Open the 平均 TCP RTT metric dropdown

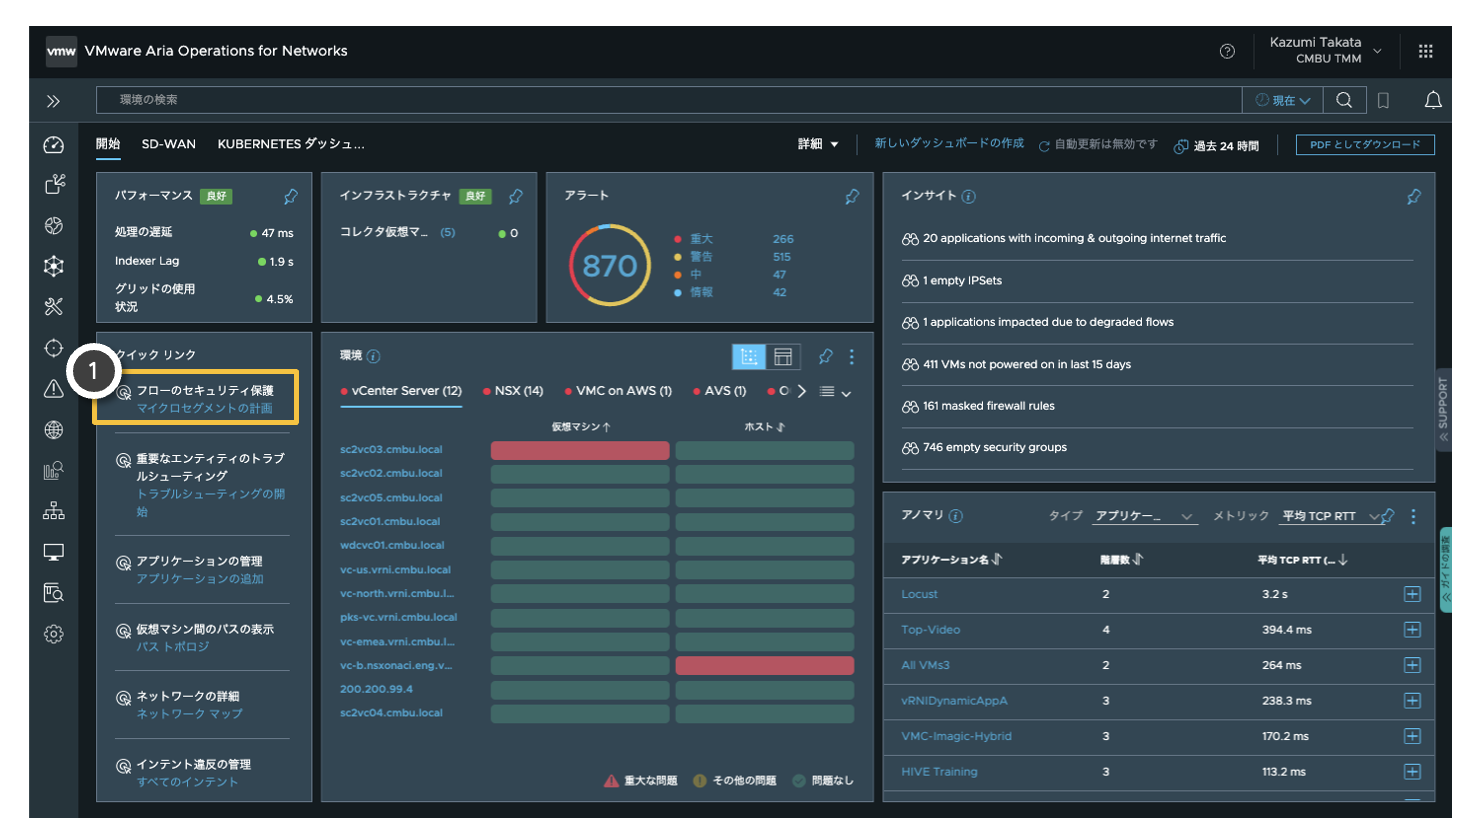[x=1329, y=516]
